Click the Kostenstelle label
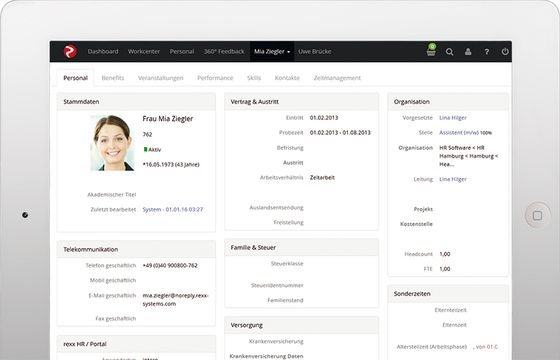 416,224
